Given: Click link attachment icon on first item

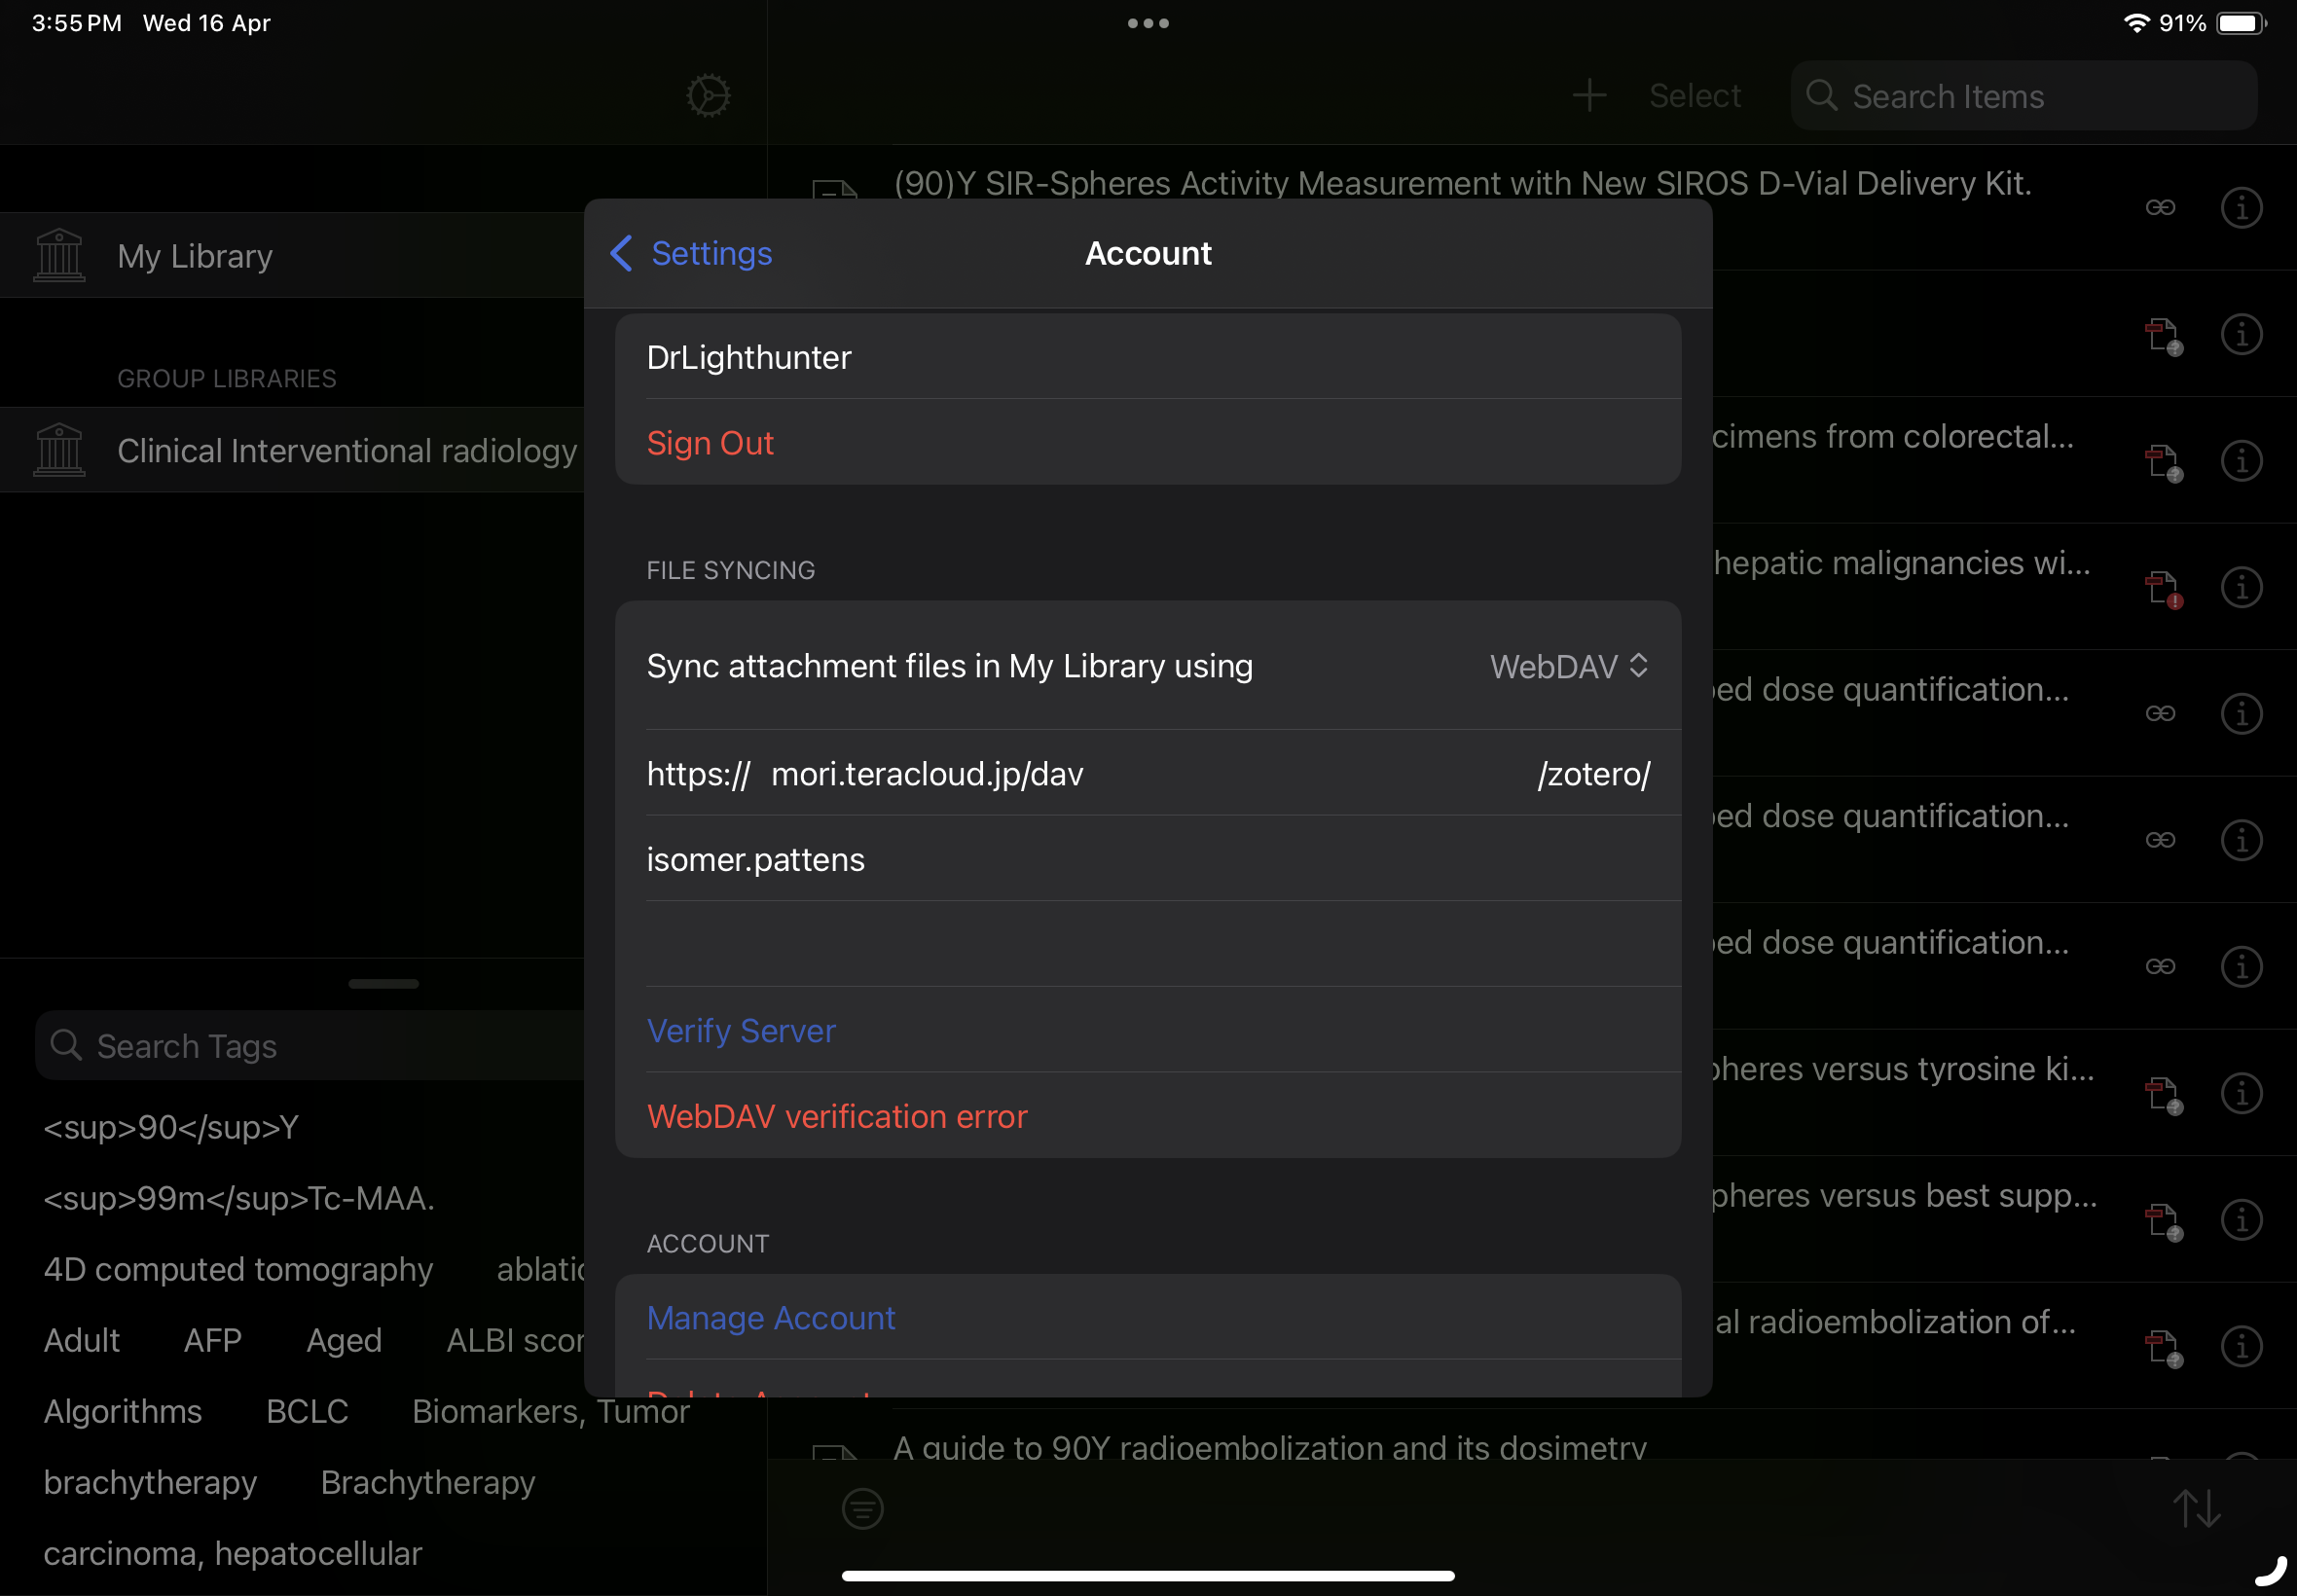Looking at the screenshot, I should tap(2160, 208).
